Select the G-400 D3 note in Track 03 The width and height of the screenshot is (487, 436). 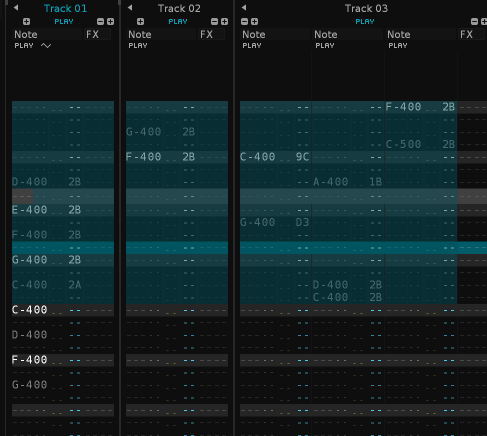pos(275,222)
